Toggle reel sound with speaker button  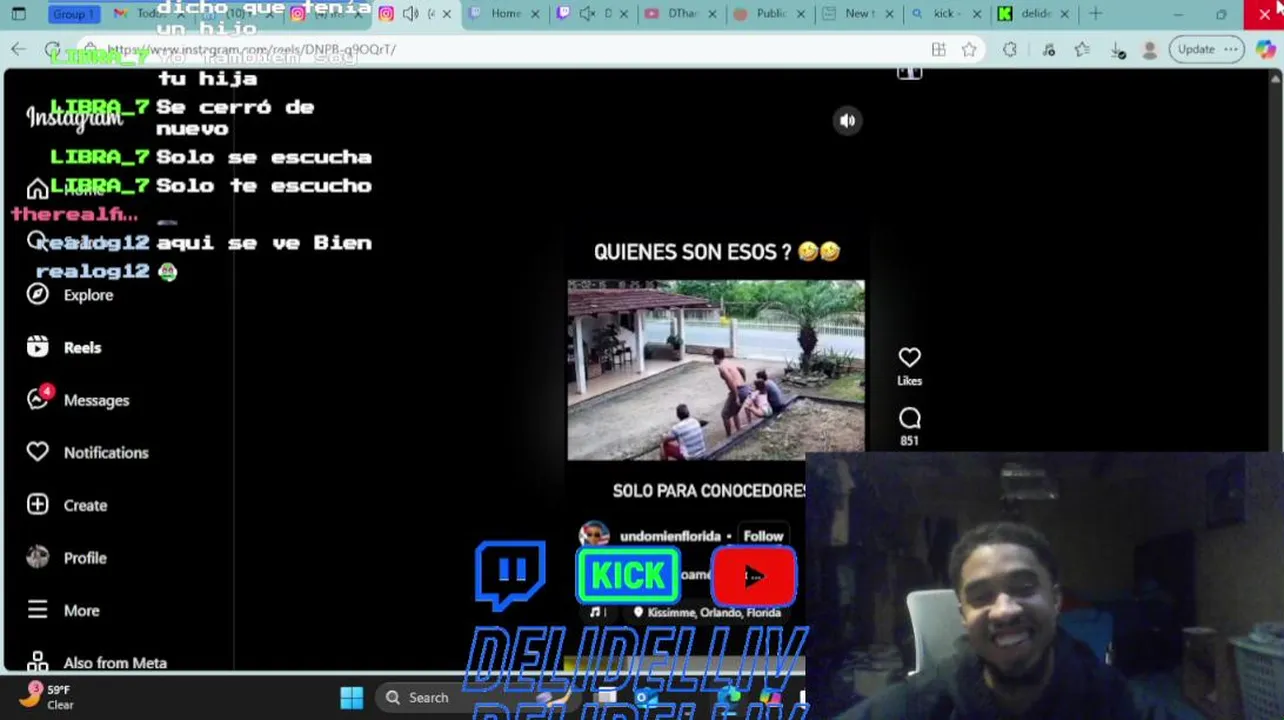pos(847,121)
